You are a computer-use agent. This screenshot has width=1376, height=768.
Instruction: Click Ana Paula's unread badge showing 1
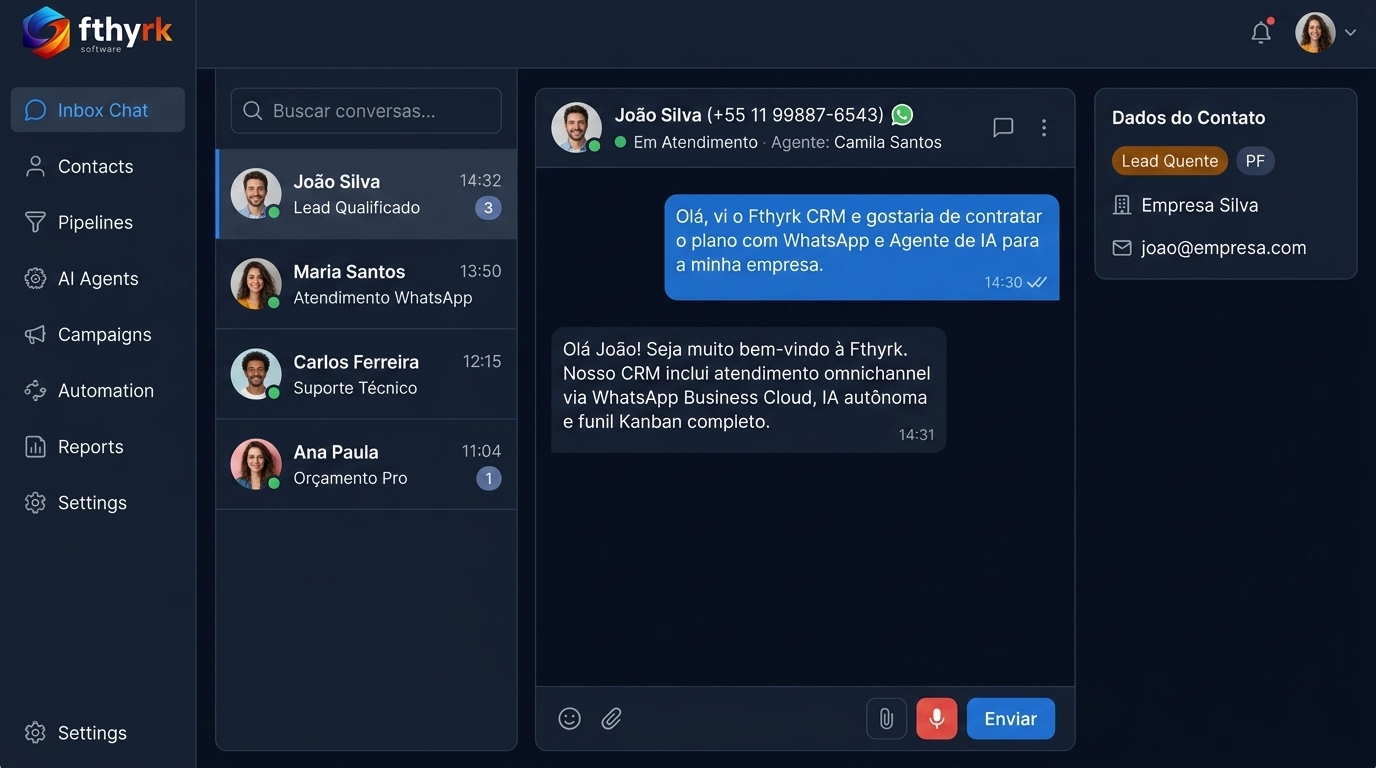point(488,478)
